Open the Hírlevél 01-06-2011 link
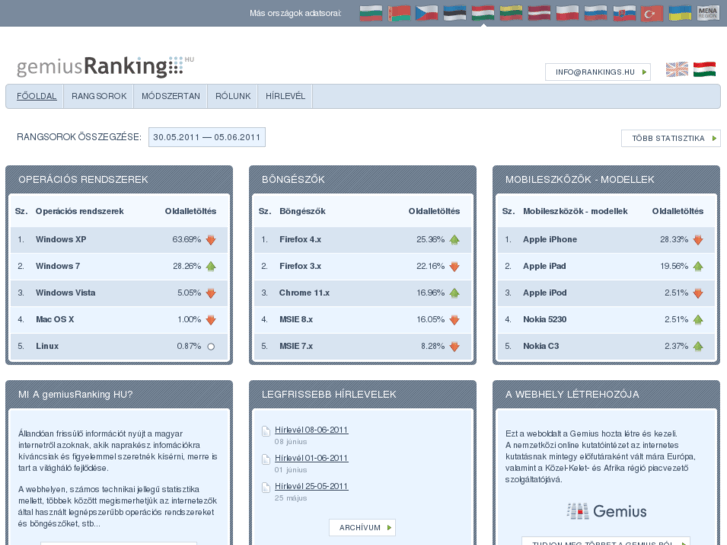 pos(311,458)
